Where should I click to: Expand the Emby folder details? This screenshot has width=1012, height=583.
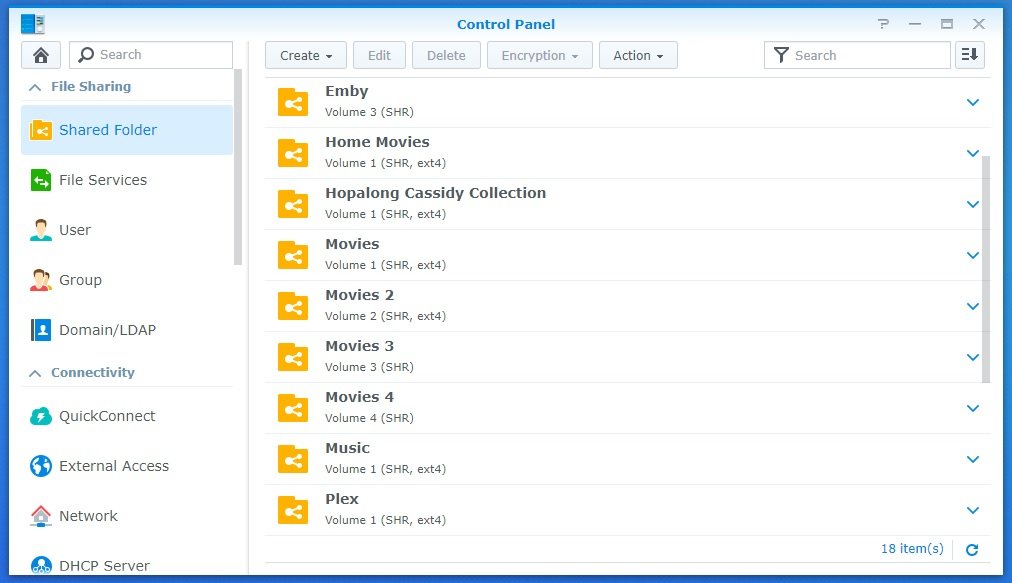pyautogui.click(x=972, y=102)
